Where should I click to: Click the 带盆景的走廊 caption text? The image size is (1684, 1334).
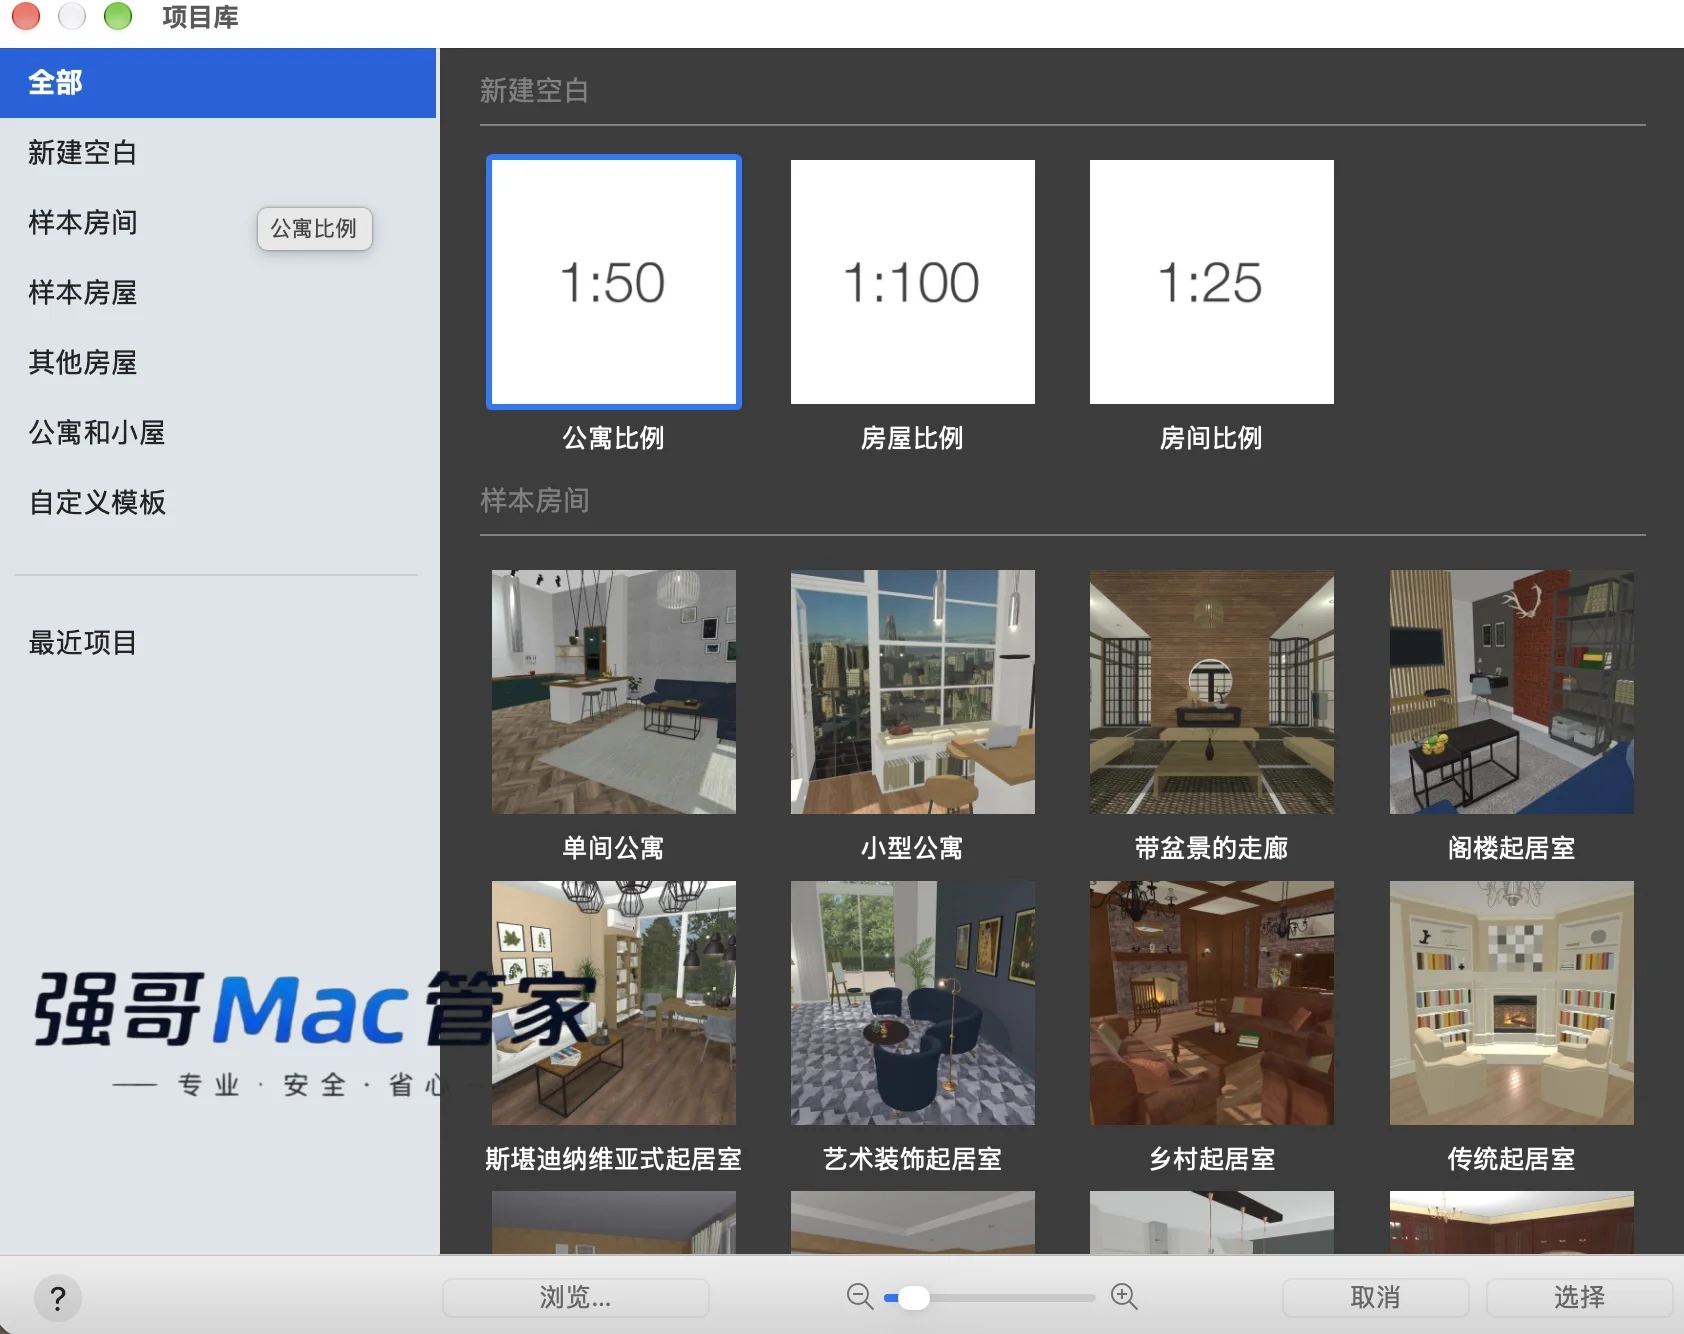pyautogui.click(x=1211, y=848)
